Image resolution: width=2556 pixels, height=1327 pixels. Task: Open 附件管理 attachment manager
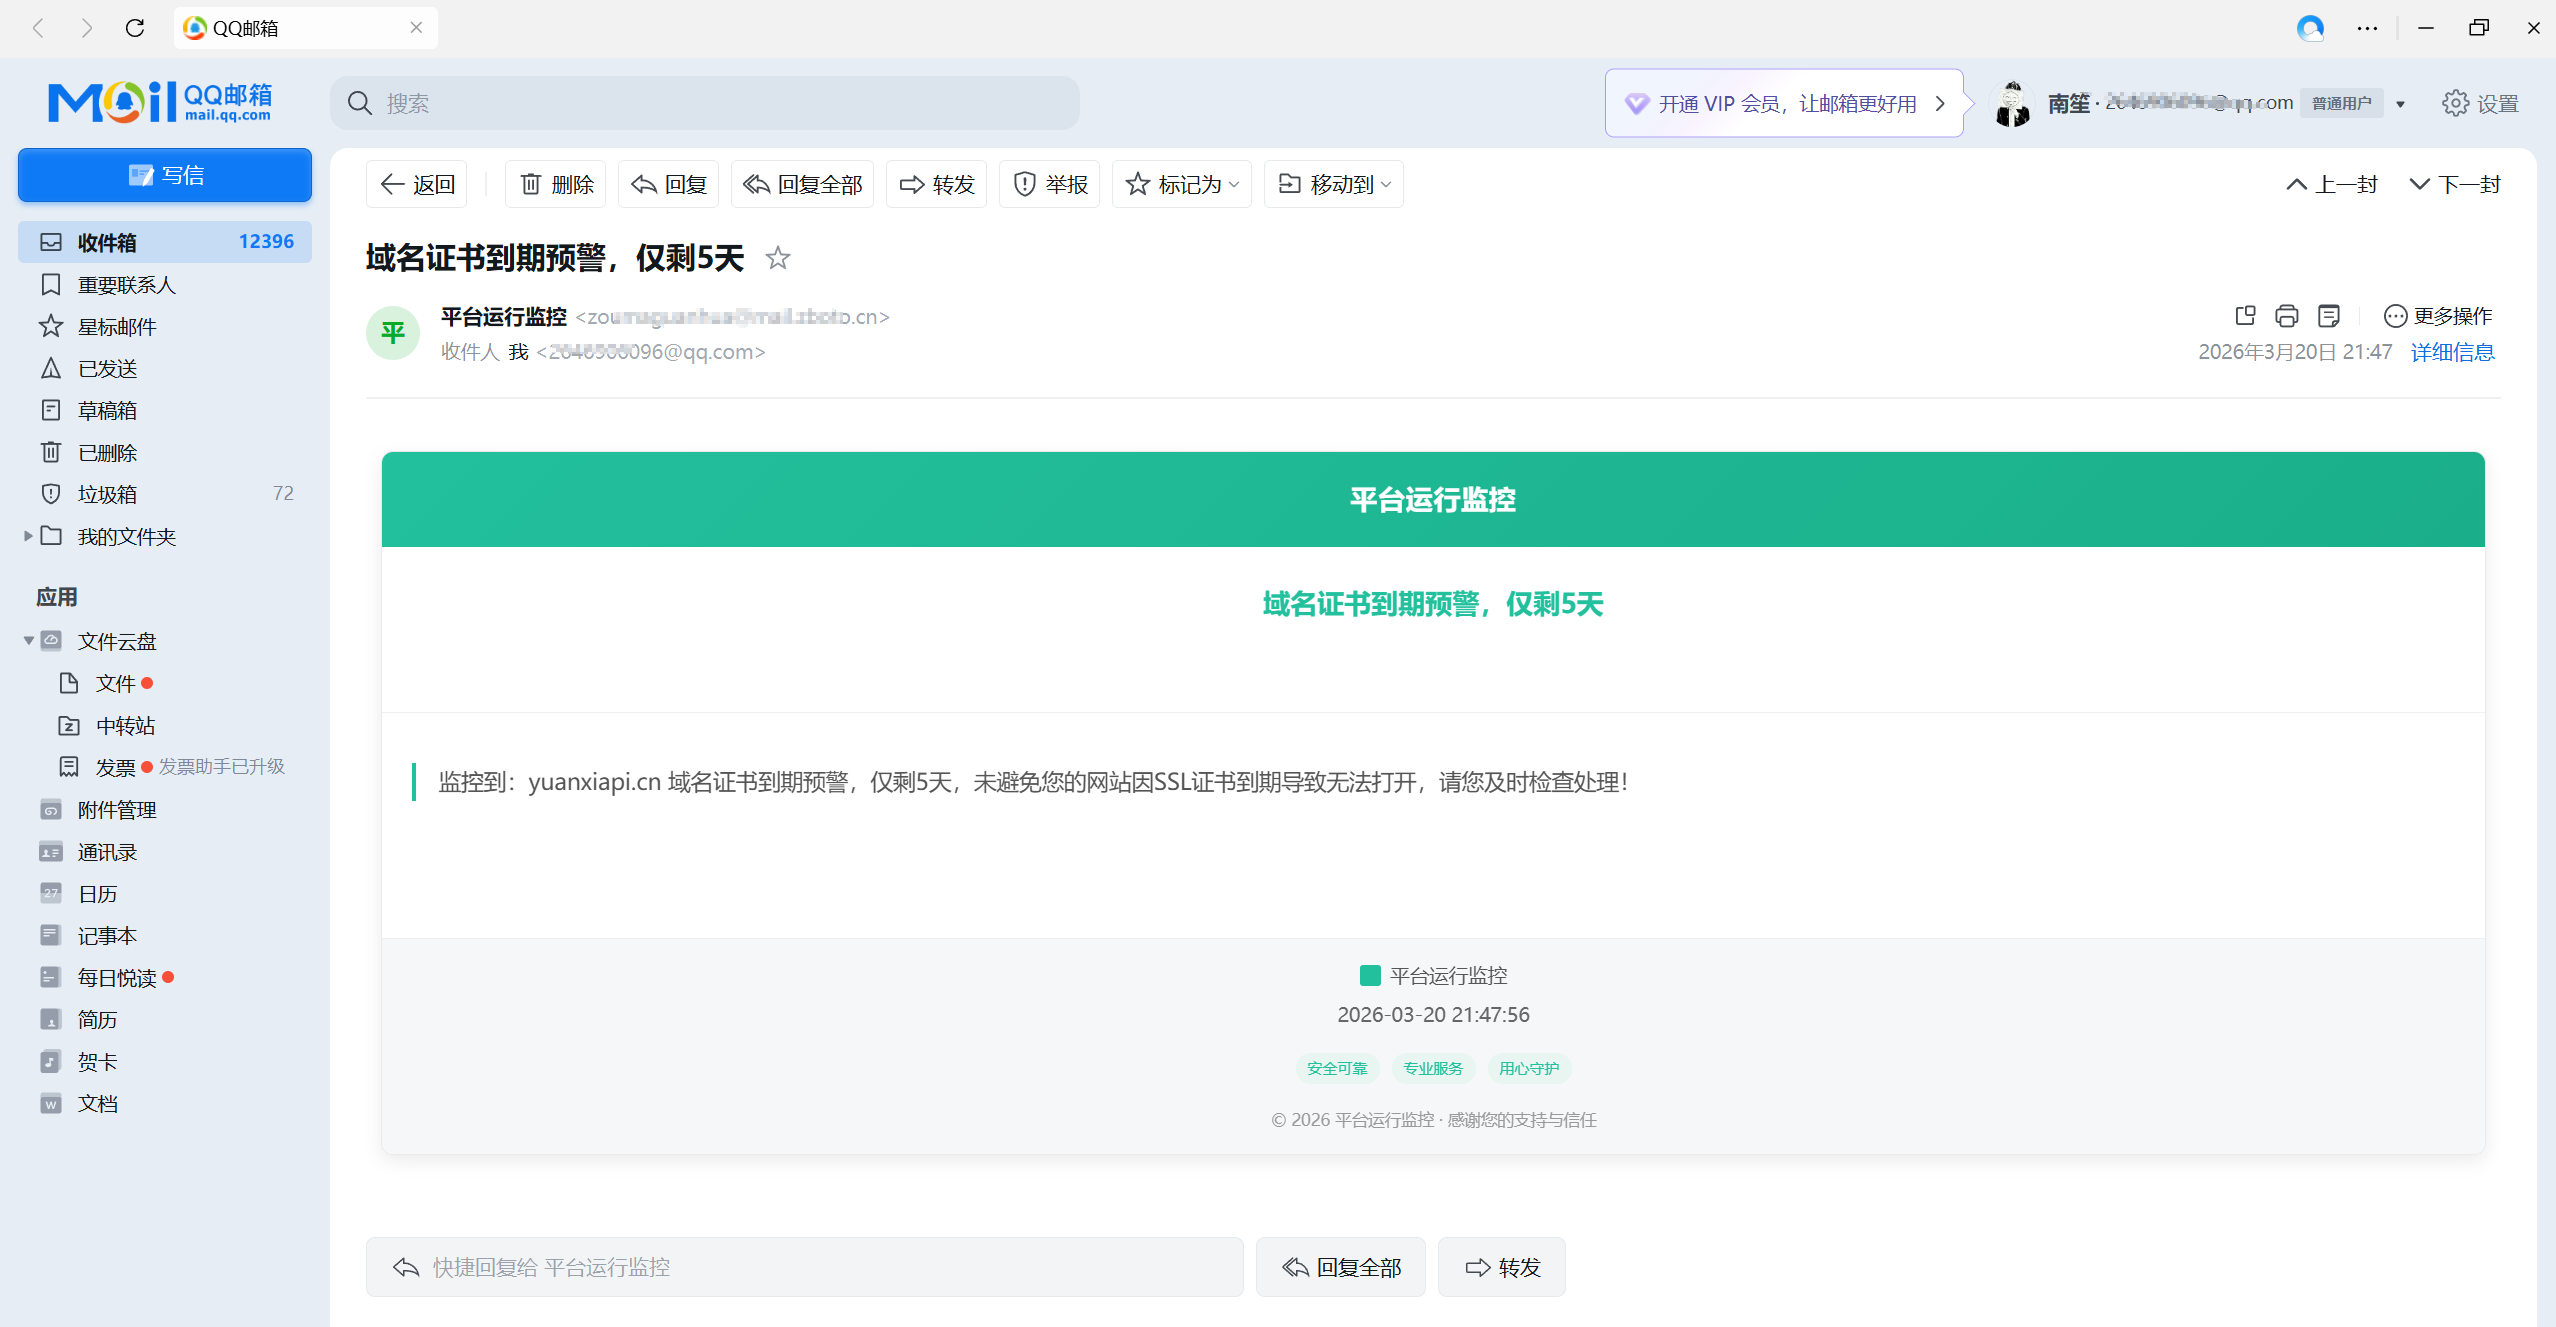[x=116, y=809]
